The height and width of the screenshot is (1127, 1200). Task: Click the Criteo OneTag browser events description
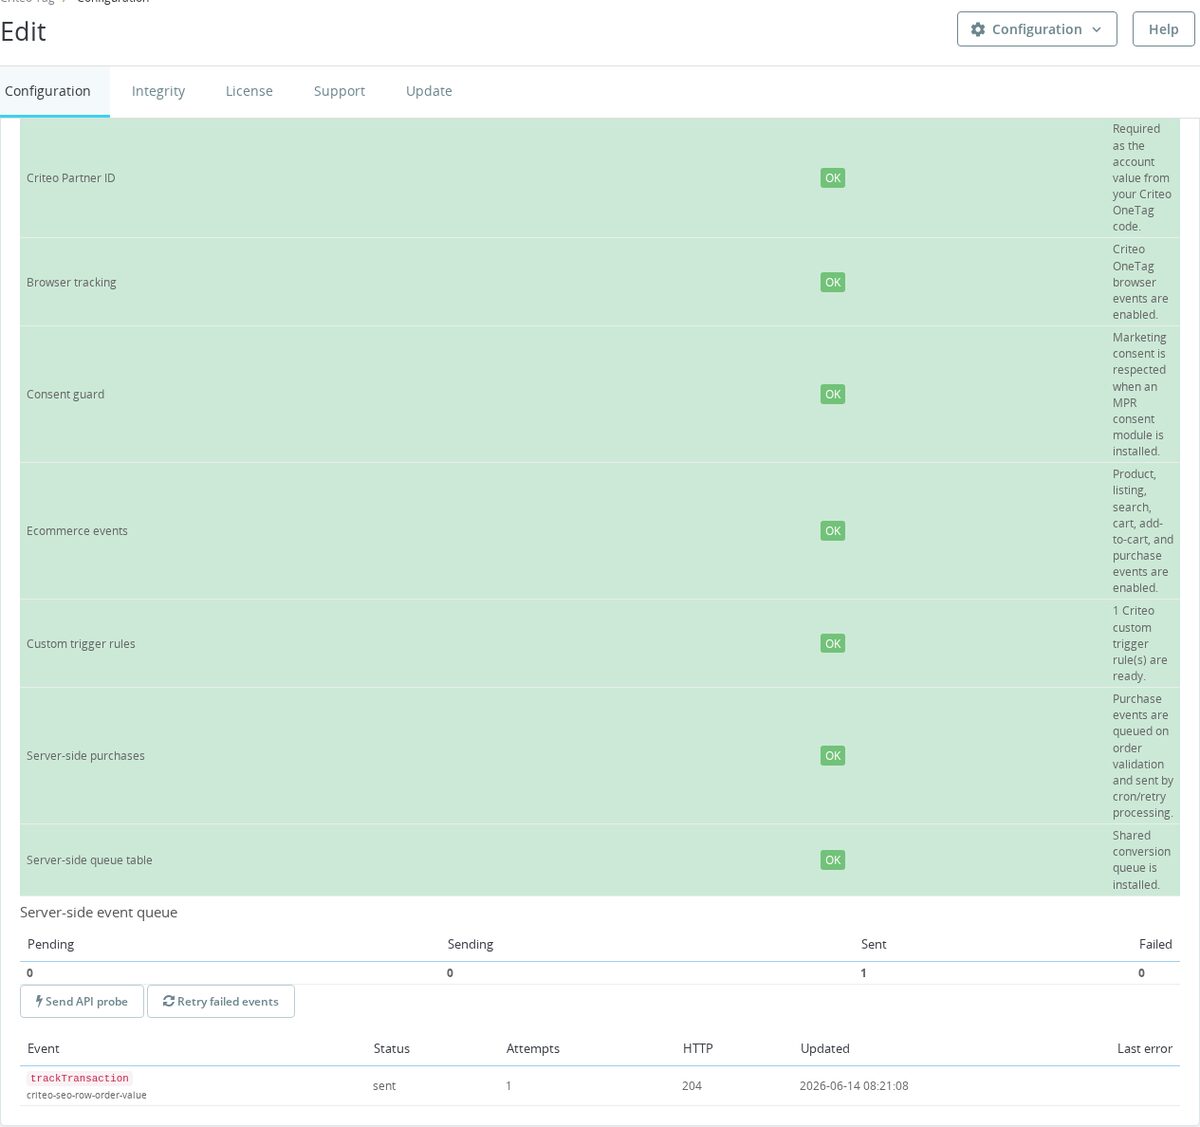(x=1141, y=282)
